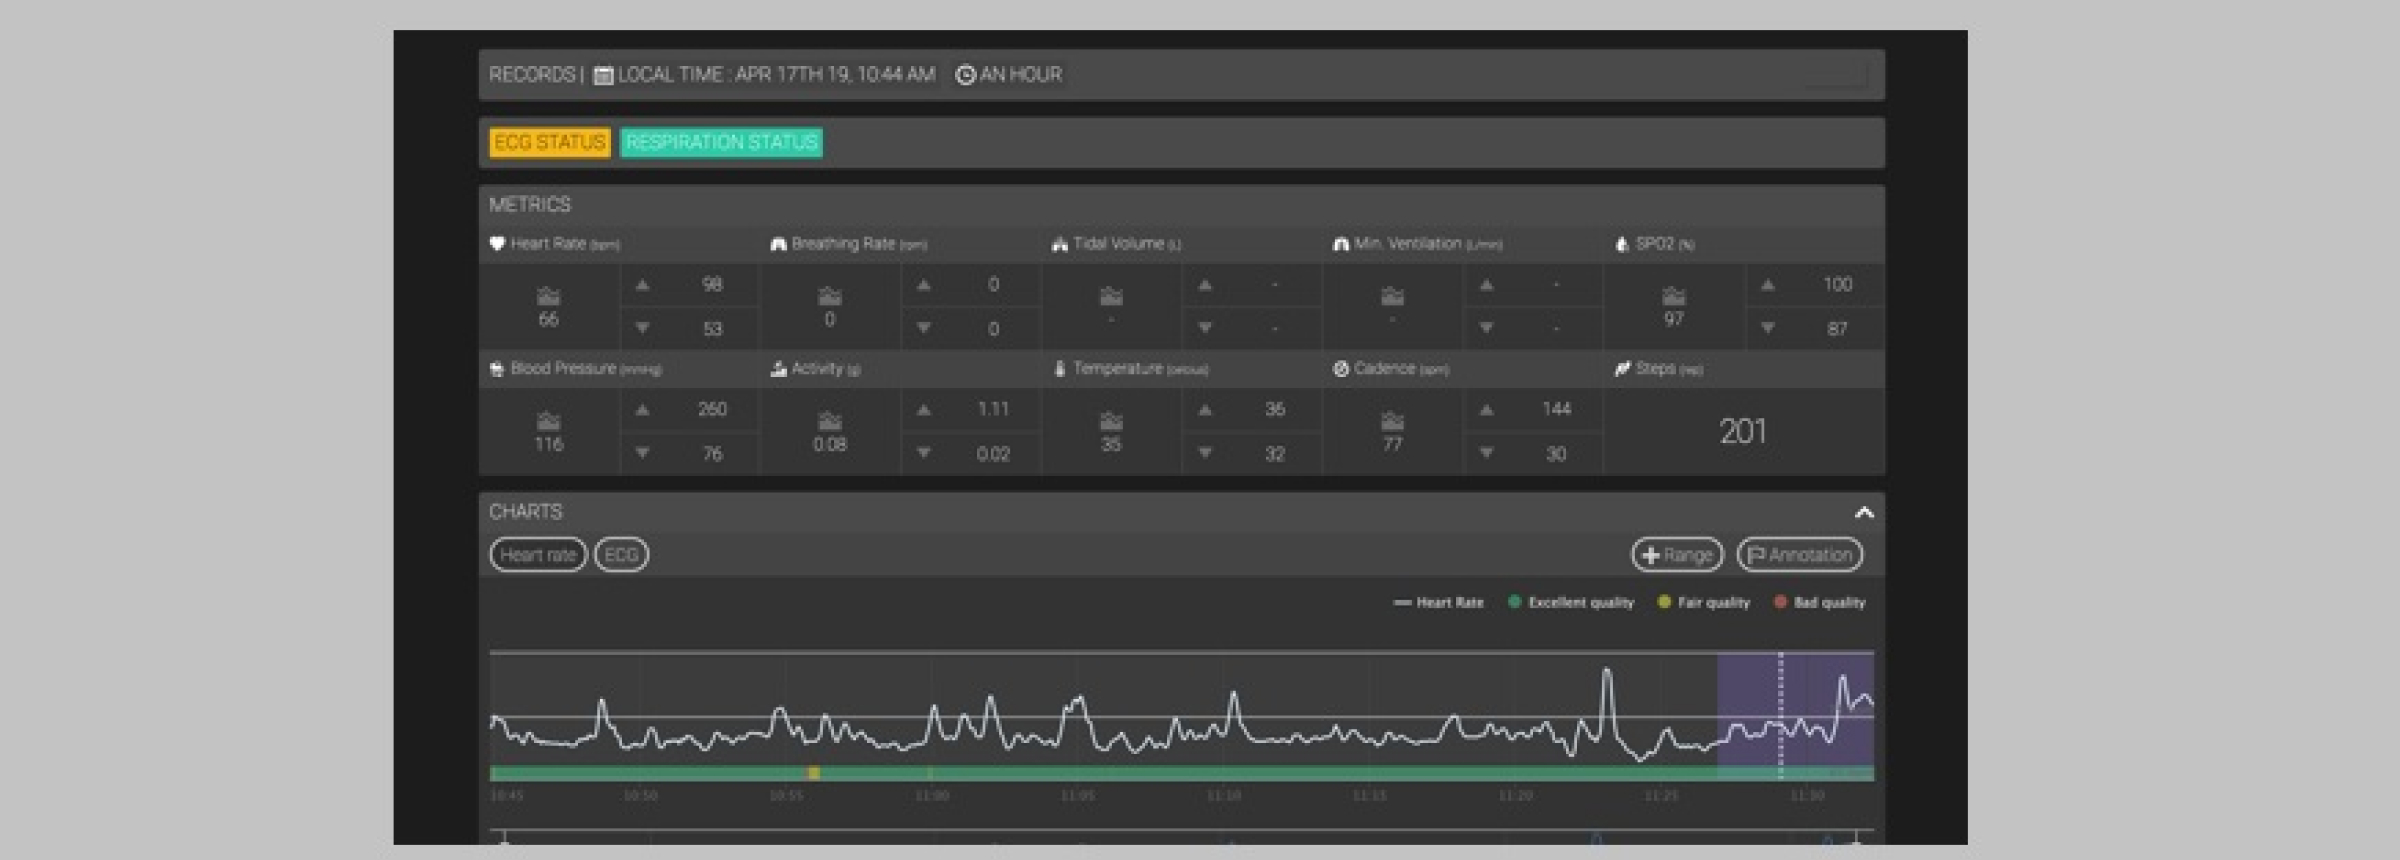Click the blood pressure minimum value 76
The width and height of the screenshot is (2400, 860).
point(712,454)
